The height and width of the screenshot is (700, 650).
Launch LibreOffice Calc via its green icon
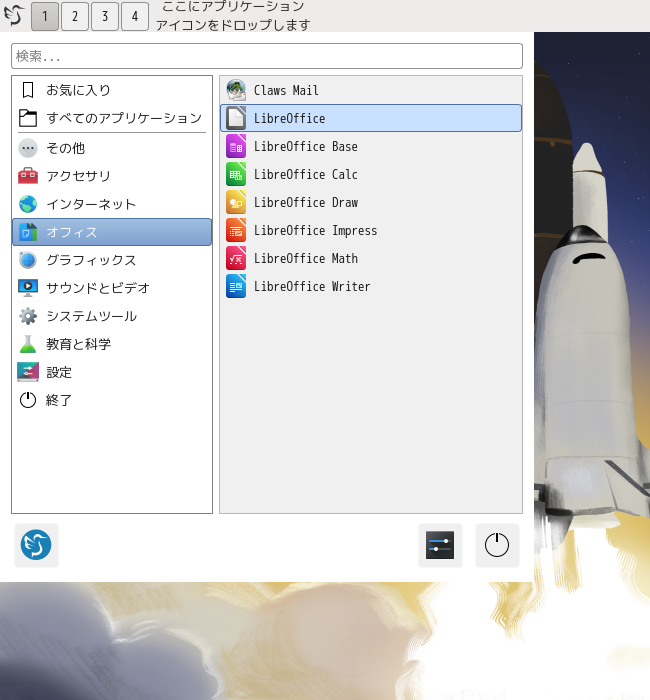236,174
